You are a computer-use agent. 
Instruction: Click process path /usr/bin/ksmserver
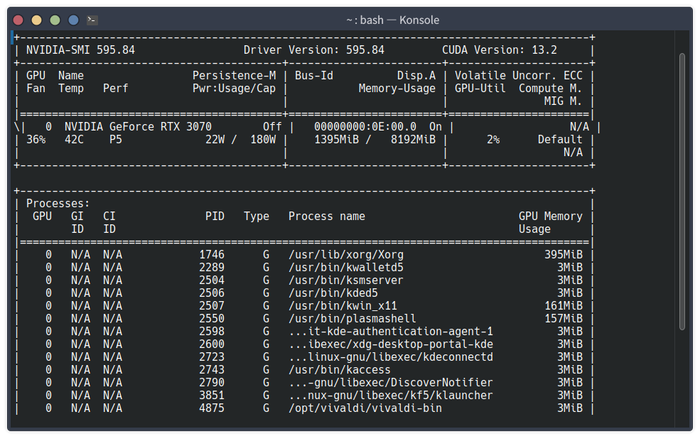346,280
